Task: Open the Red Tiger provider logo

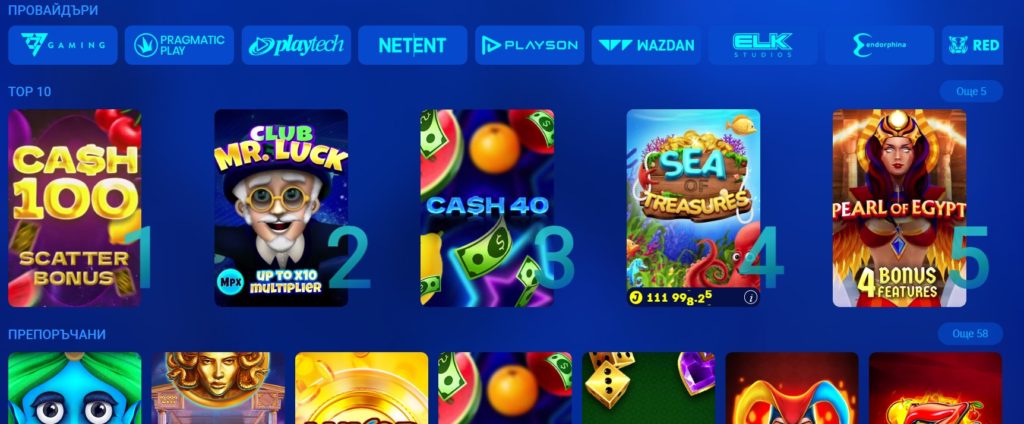Action: point(972,45)
